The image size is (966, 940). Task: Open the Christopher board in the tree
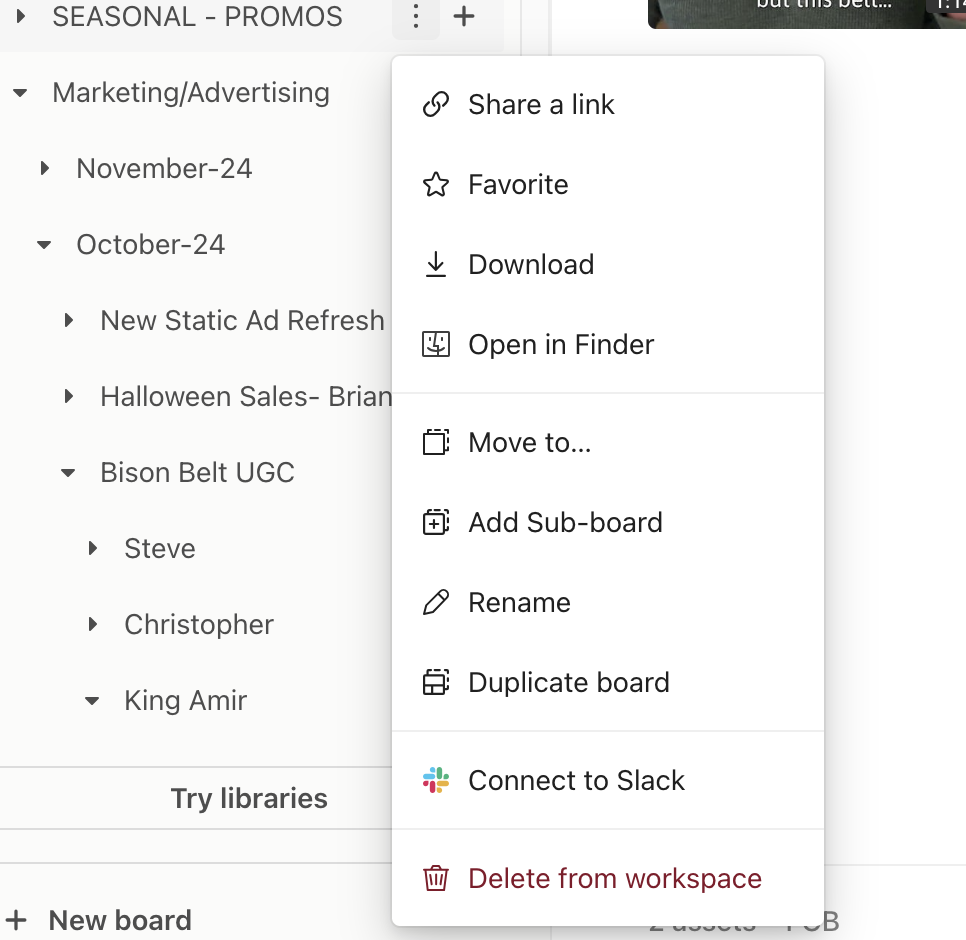pyautogui.click(x=198, y=625)
